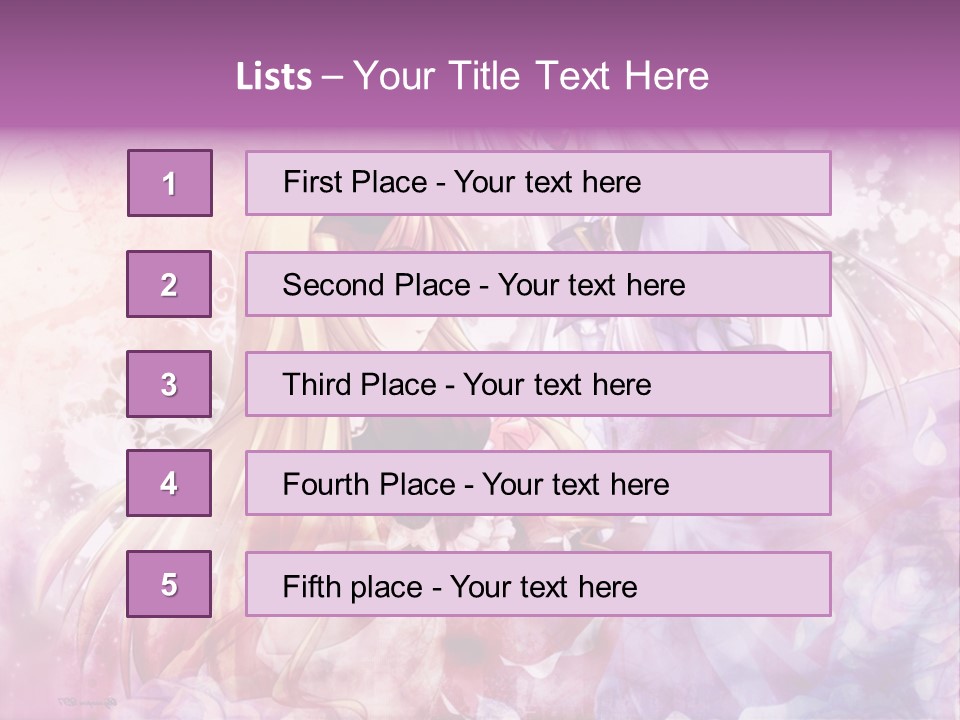Viewport: 960px width, 720px height.
Task: Select the Third Place text bar
Action: click(x=538, y=384)
